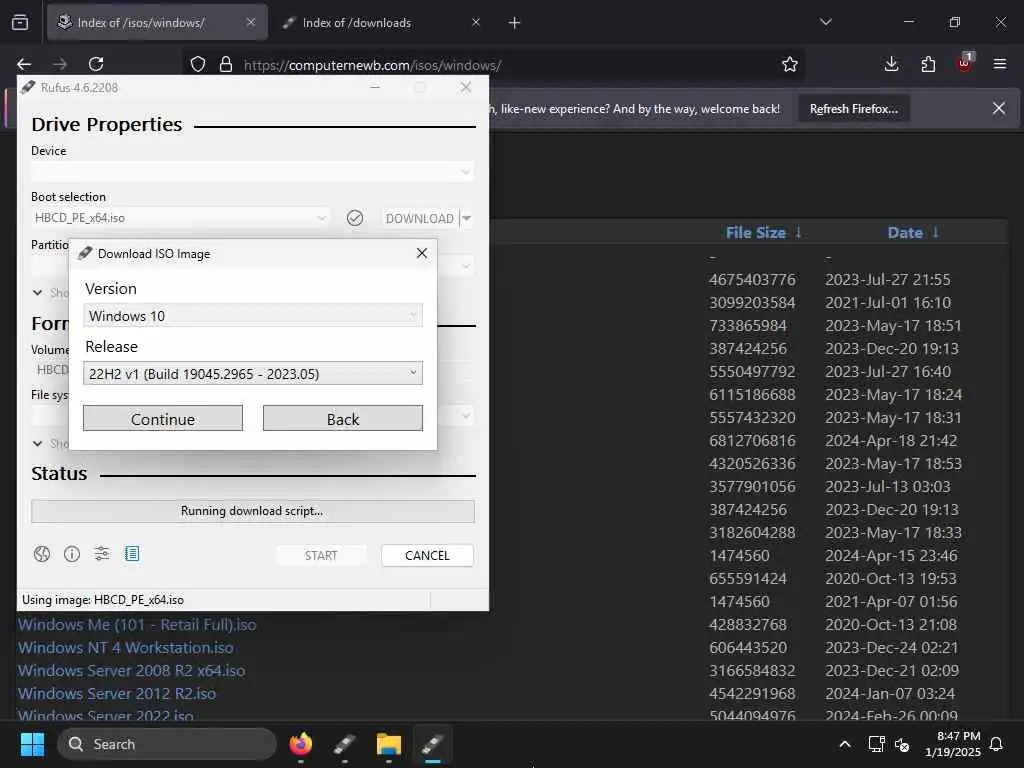Open Firefox downloads panel
Screen dimensions: 1024x768
[x=891, y=64]
